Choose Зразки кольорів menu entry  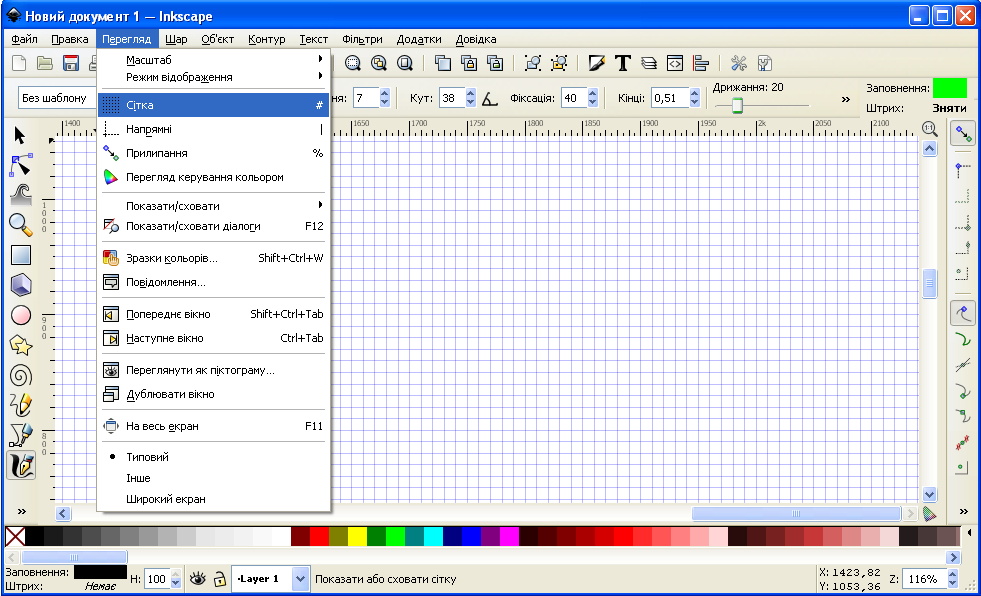(x=213, y=258)
